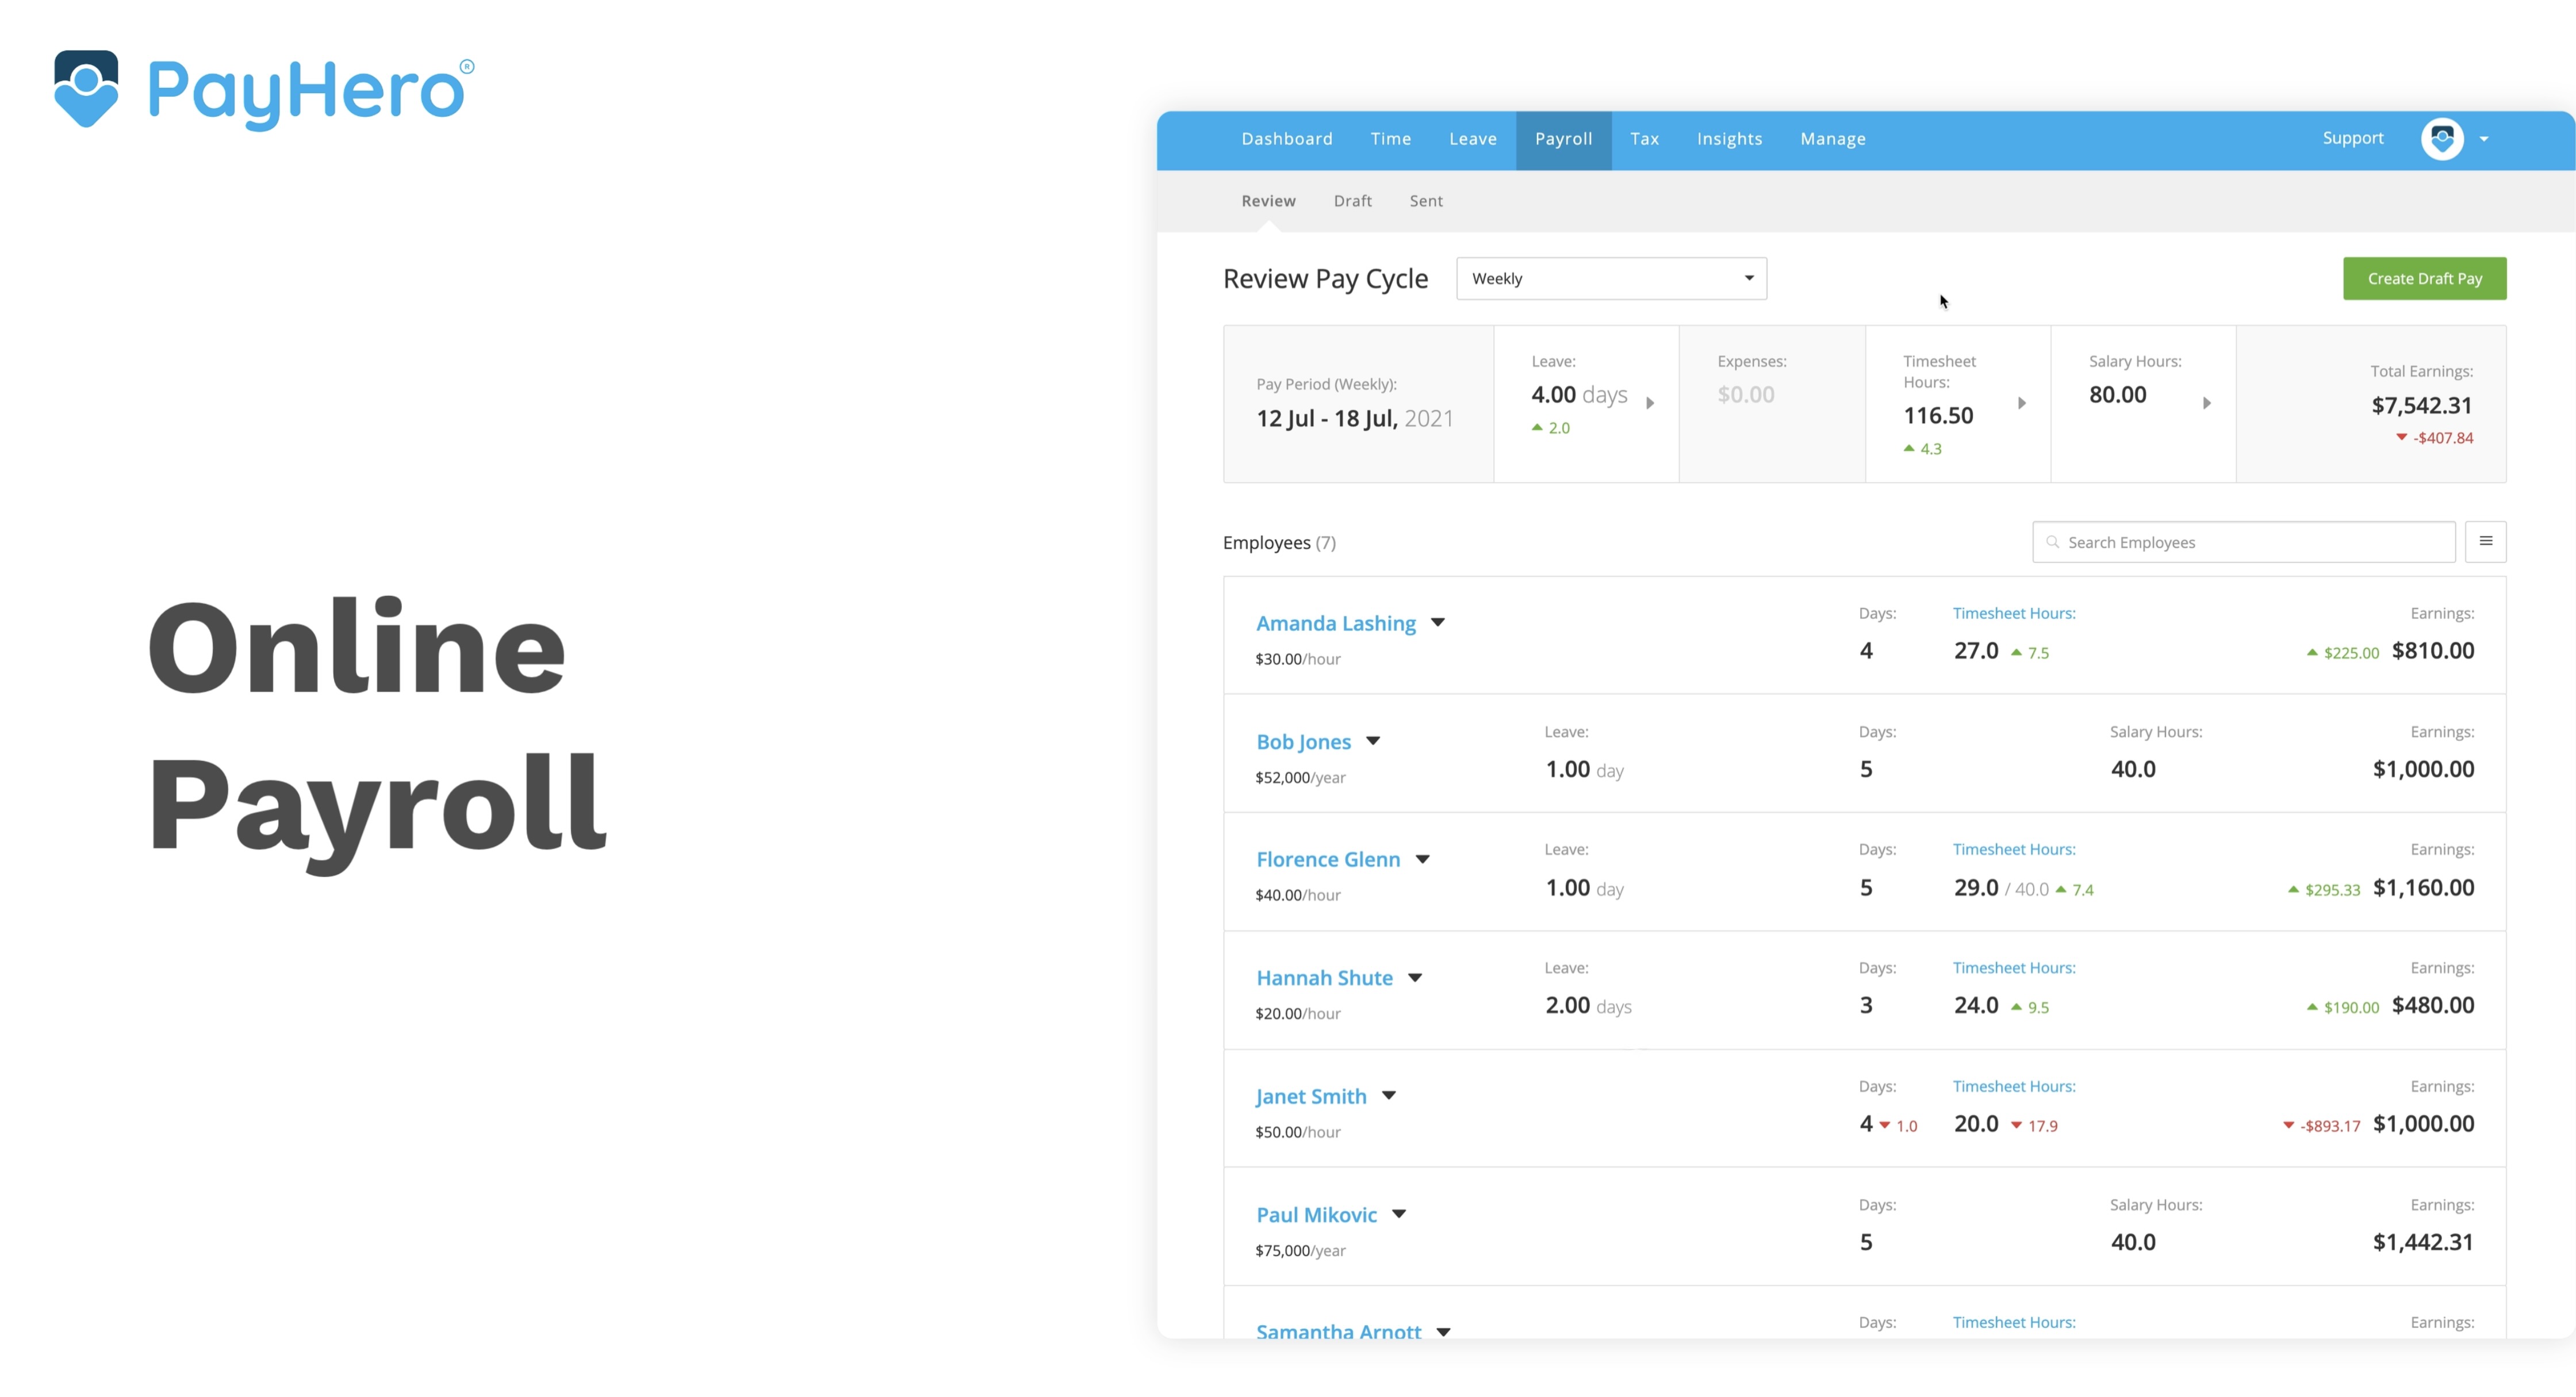The width and height of the screenshot is (2576, 1397).
Task: Open the Insights menu
Action: 1729,139
